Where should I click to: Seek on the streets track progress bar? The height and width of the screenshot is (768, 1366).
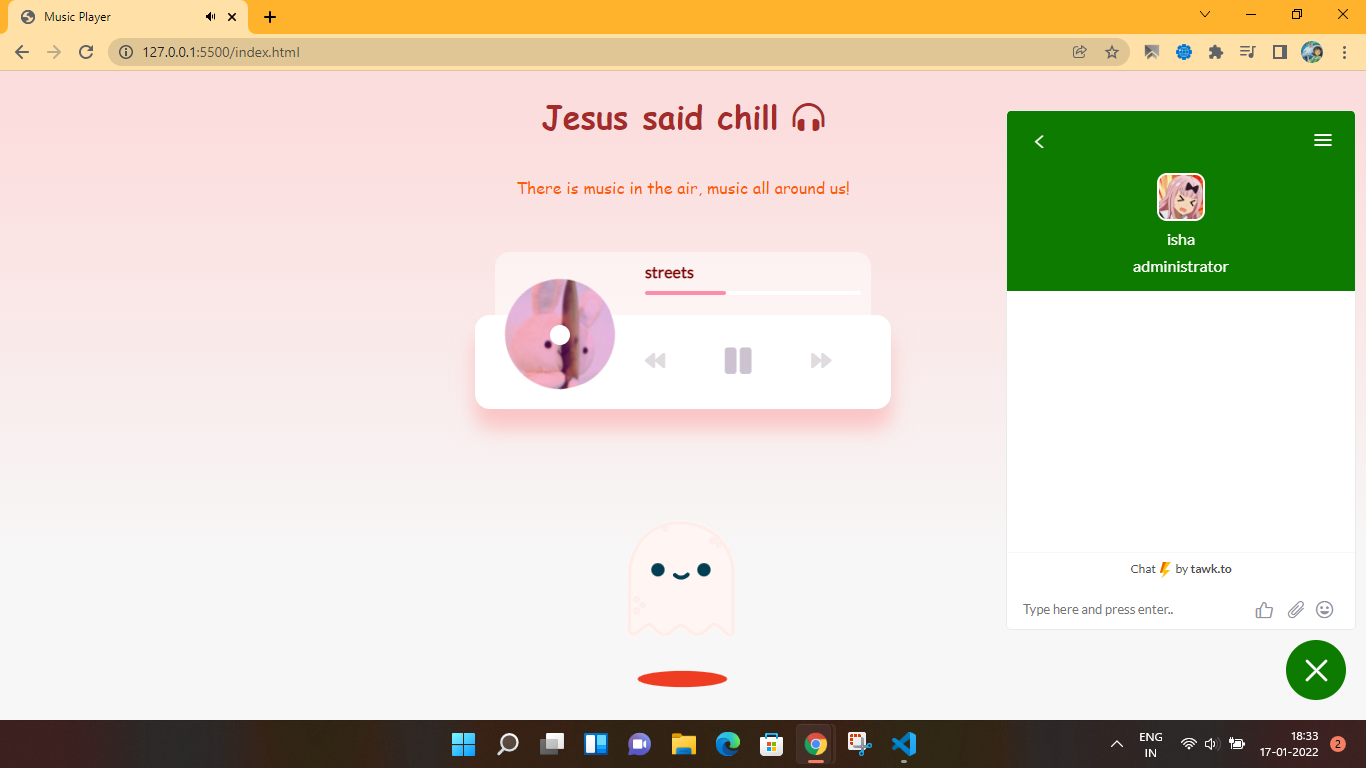coord(753,293)
